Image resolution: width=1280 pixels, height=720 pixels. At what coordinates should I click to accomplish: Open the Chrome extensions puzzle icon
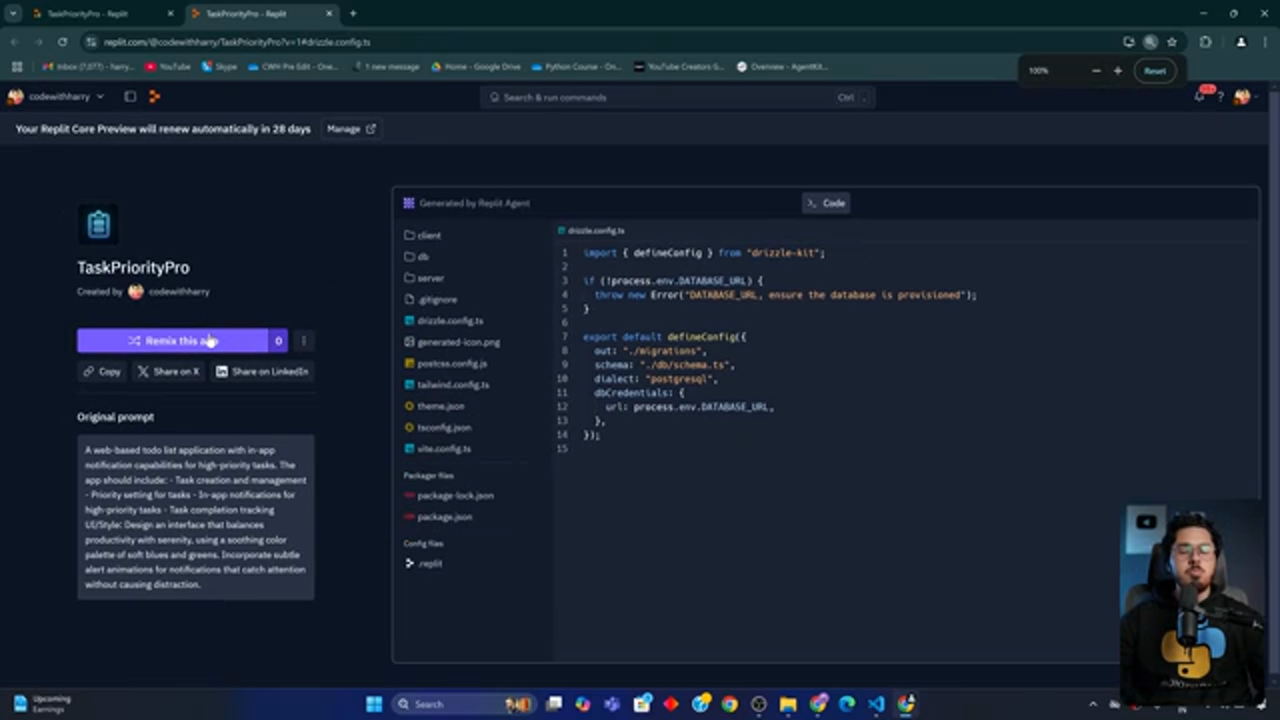tap(1205, 42)
